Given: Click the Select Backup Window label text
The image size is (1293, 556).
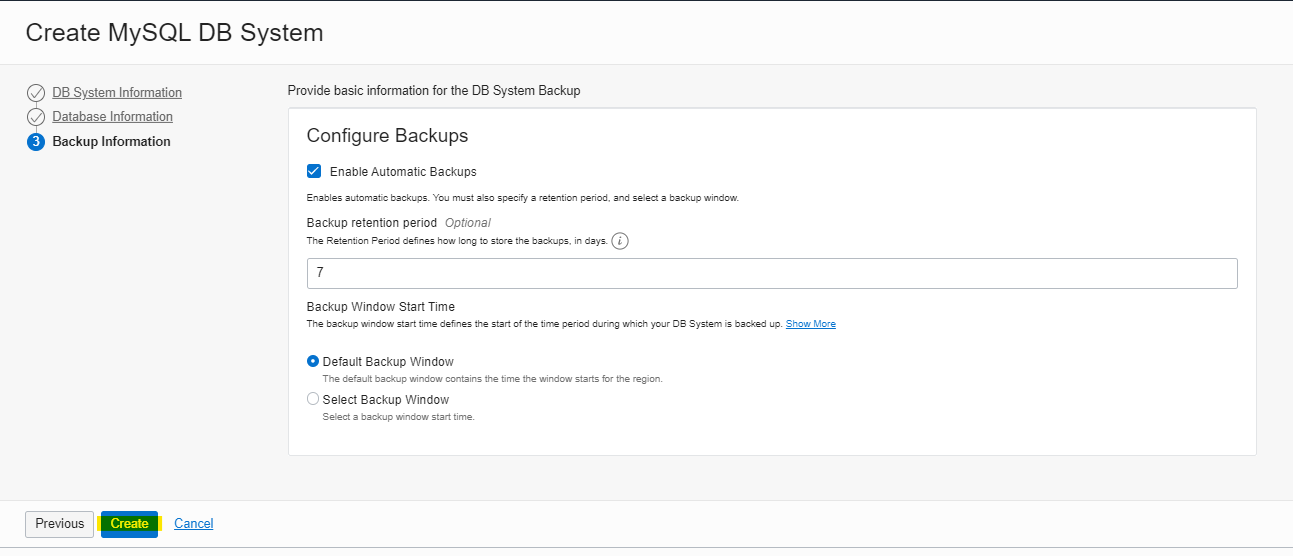Looking at the screenshot, I should click(385, 399).
